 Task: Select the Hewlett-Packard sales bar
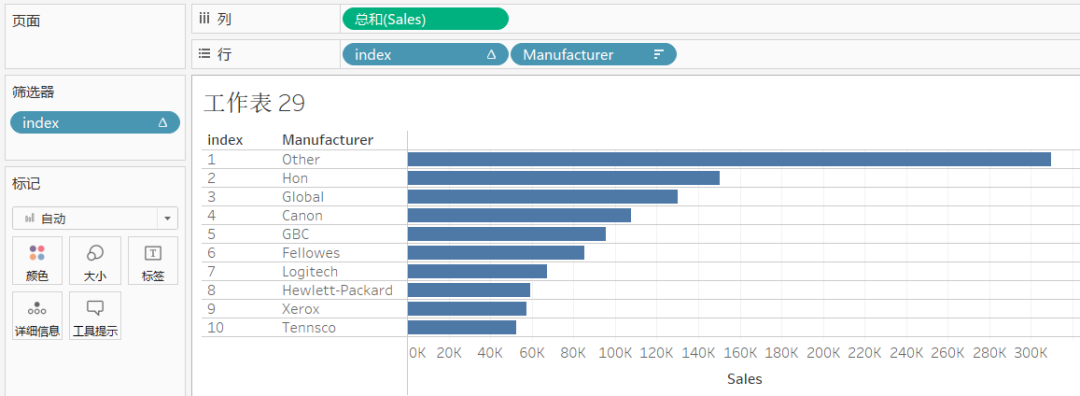pos(469,290)
